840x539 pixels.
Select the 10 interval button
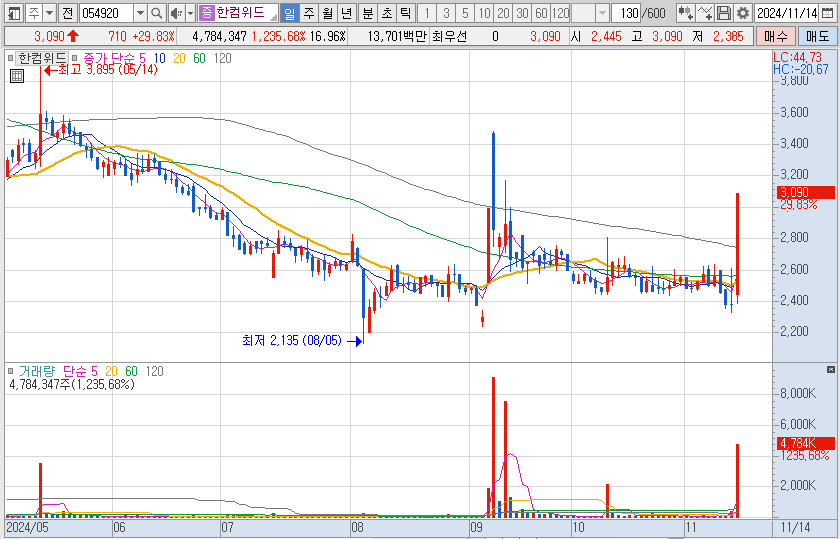(x=484, y=13)
